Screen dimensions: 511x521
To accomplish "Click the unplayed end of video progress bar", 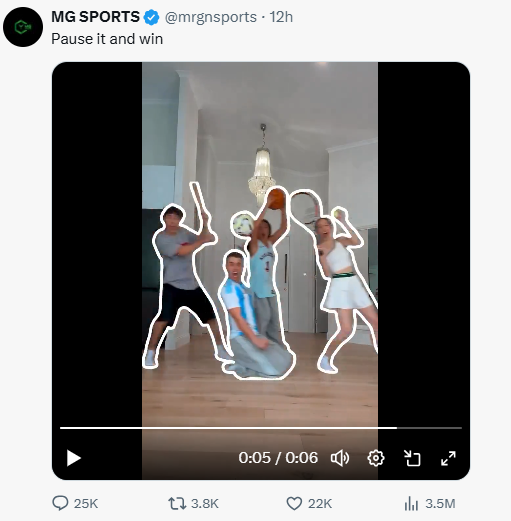I will (429, 428).
